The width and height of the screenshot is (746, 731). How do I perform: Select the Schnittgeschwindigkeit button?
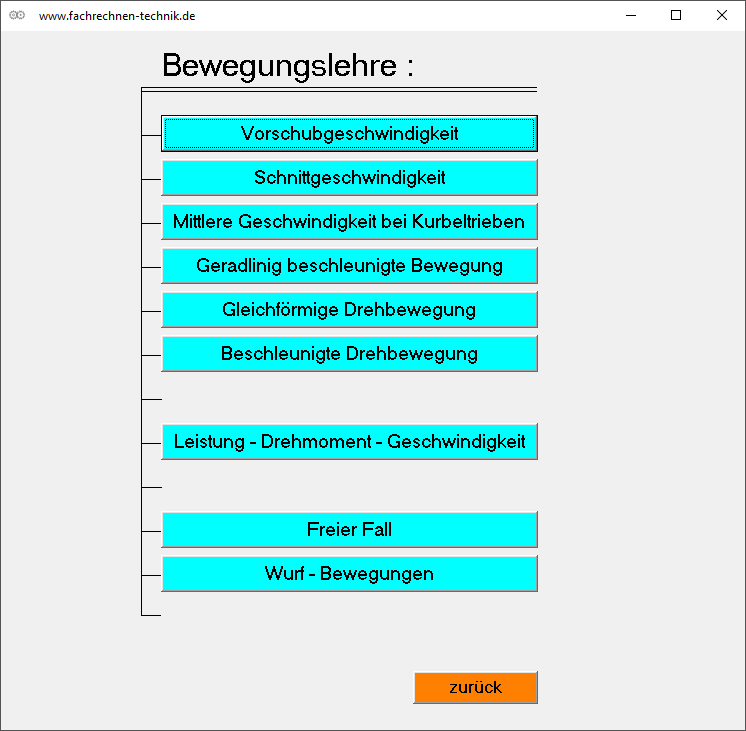pos(349,178)
